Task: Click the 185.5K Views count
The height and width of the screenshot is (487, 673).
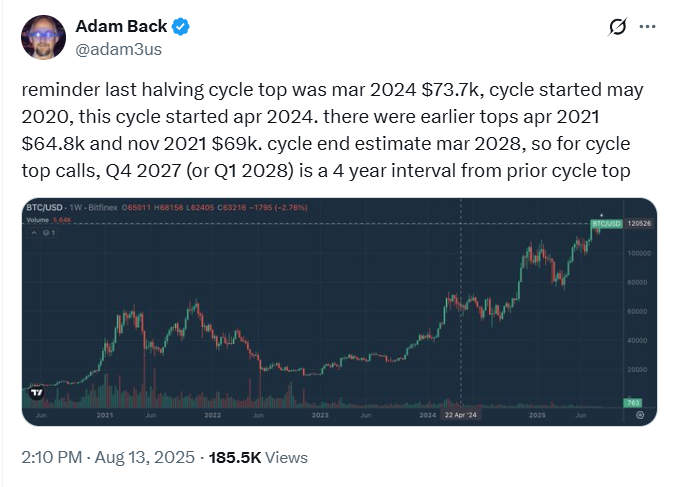Action: click(x=258, y=457)
